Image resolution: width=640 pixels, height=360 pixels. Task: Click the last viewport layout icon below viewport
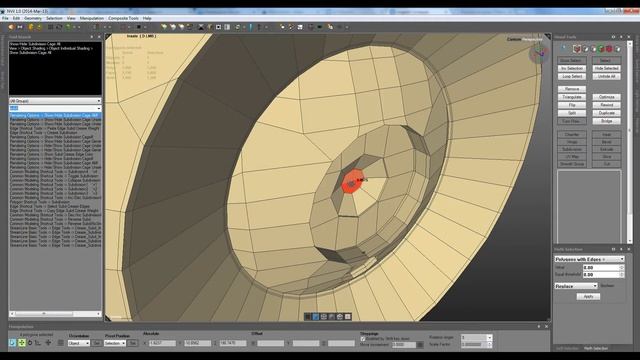348,317
